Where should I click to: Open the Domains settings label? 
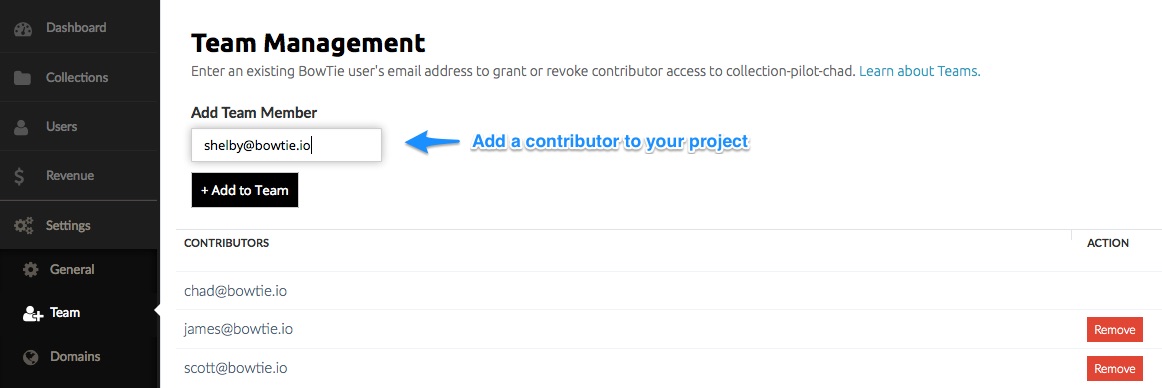click(x=75, y=356)
